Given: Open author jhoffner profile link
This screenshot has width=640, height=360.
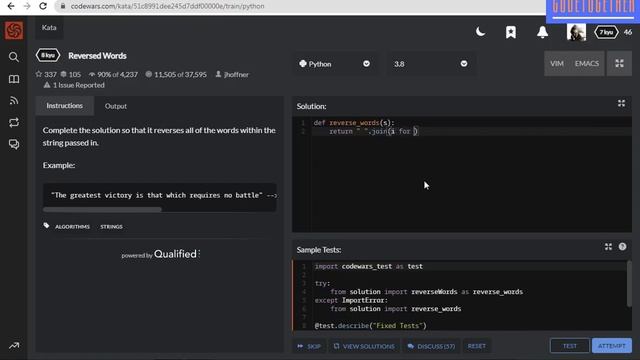Looking at the screenshot, I should pyautogui.click(x=232, y=74).
